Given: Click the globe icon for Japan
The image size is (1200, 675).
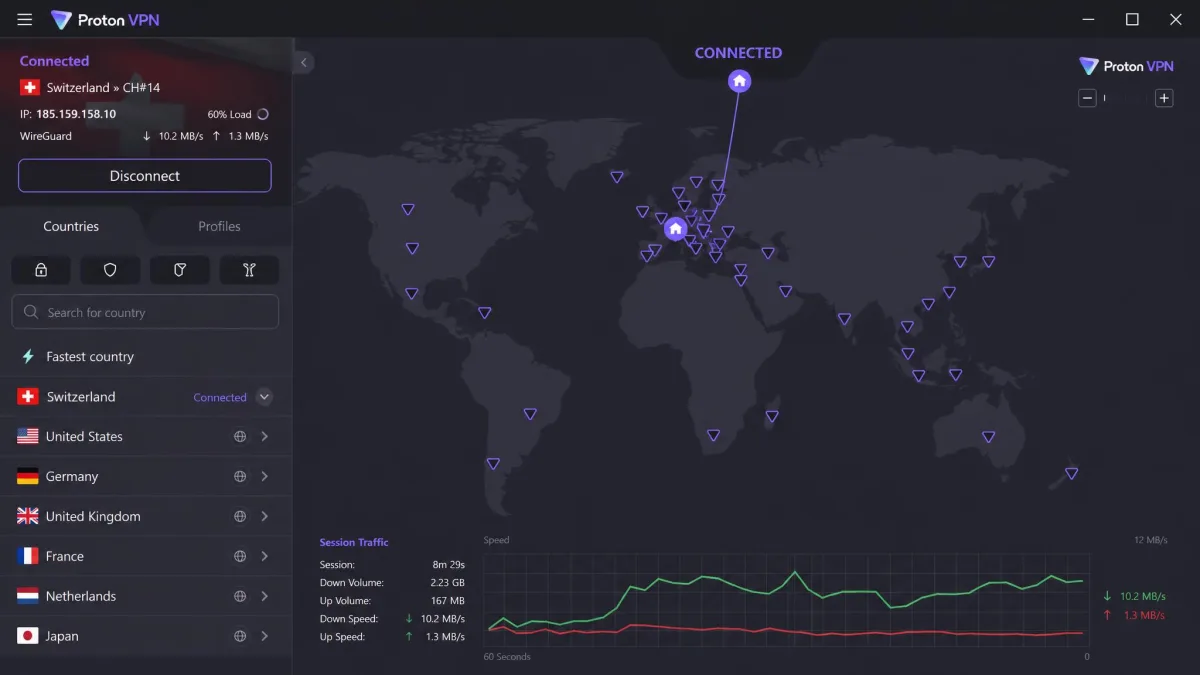Looking at the screenshot, I should [240, 636].
